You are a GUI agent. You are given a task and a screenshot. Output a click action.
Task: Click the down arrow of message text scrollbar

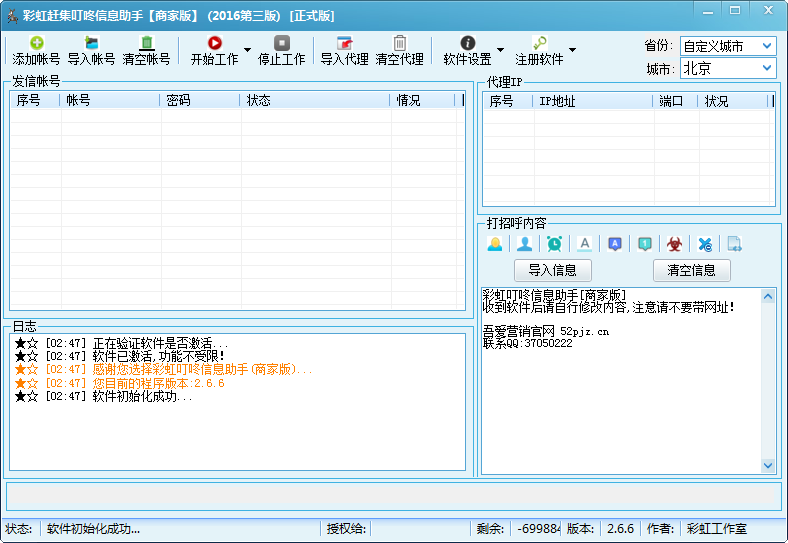coord(768,465)
